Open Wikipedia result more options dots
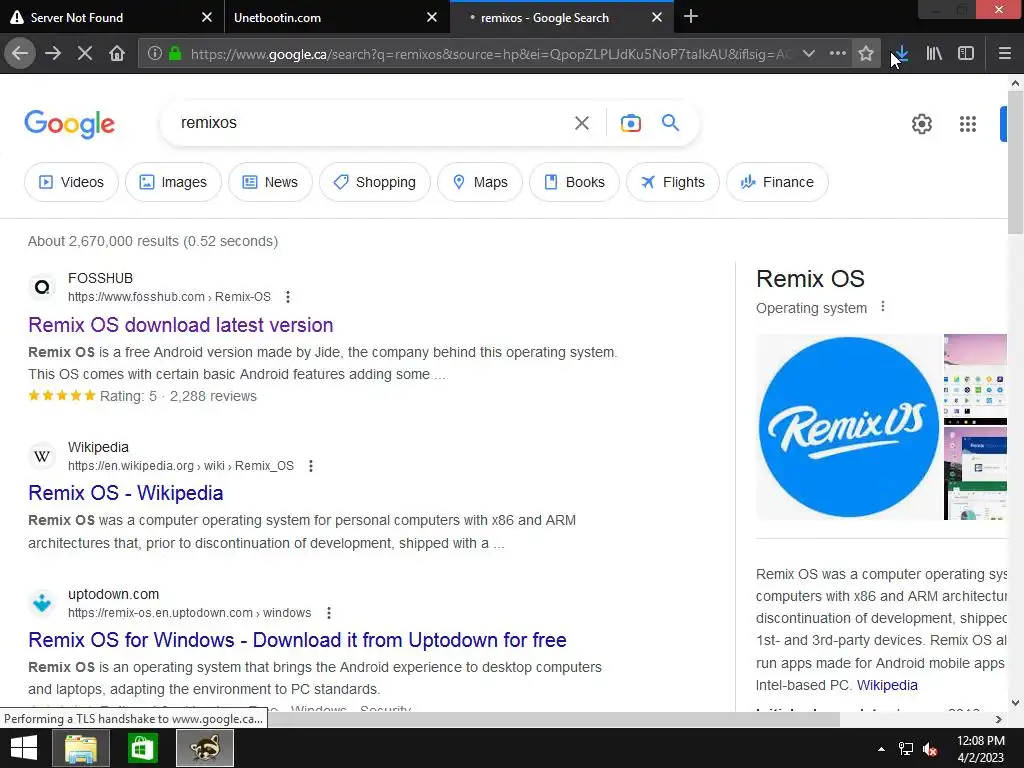This screenshot has height=768, width=1024. click(x=311, y=466)
